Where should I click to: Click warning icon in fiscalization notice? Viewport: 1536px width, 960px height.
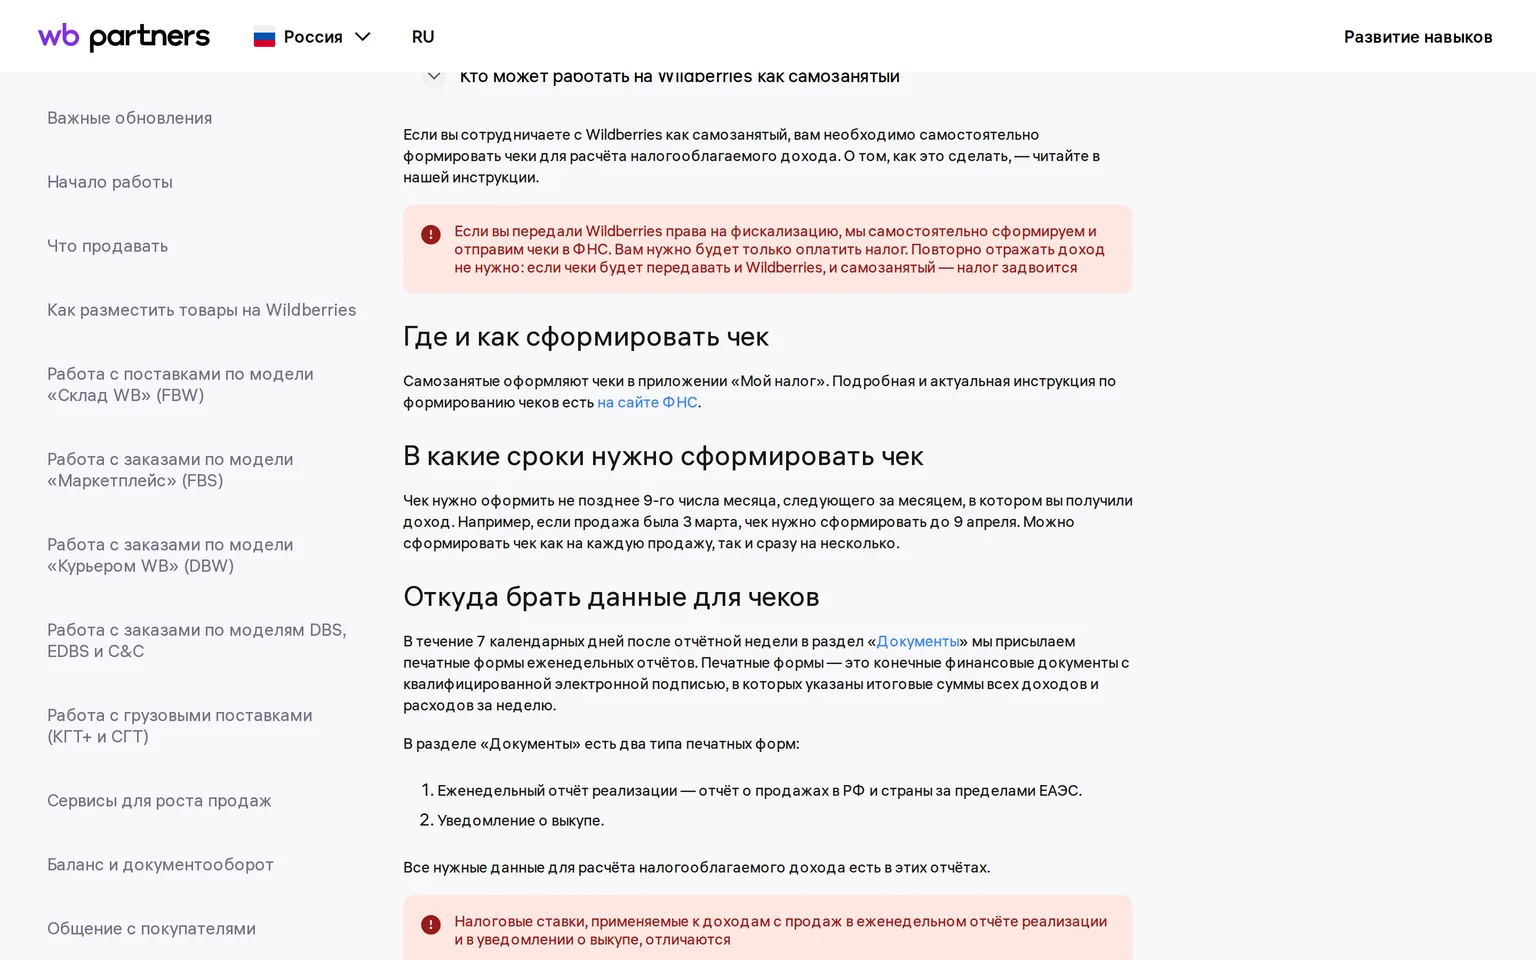[431, 235]
